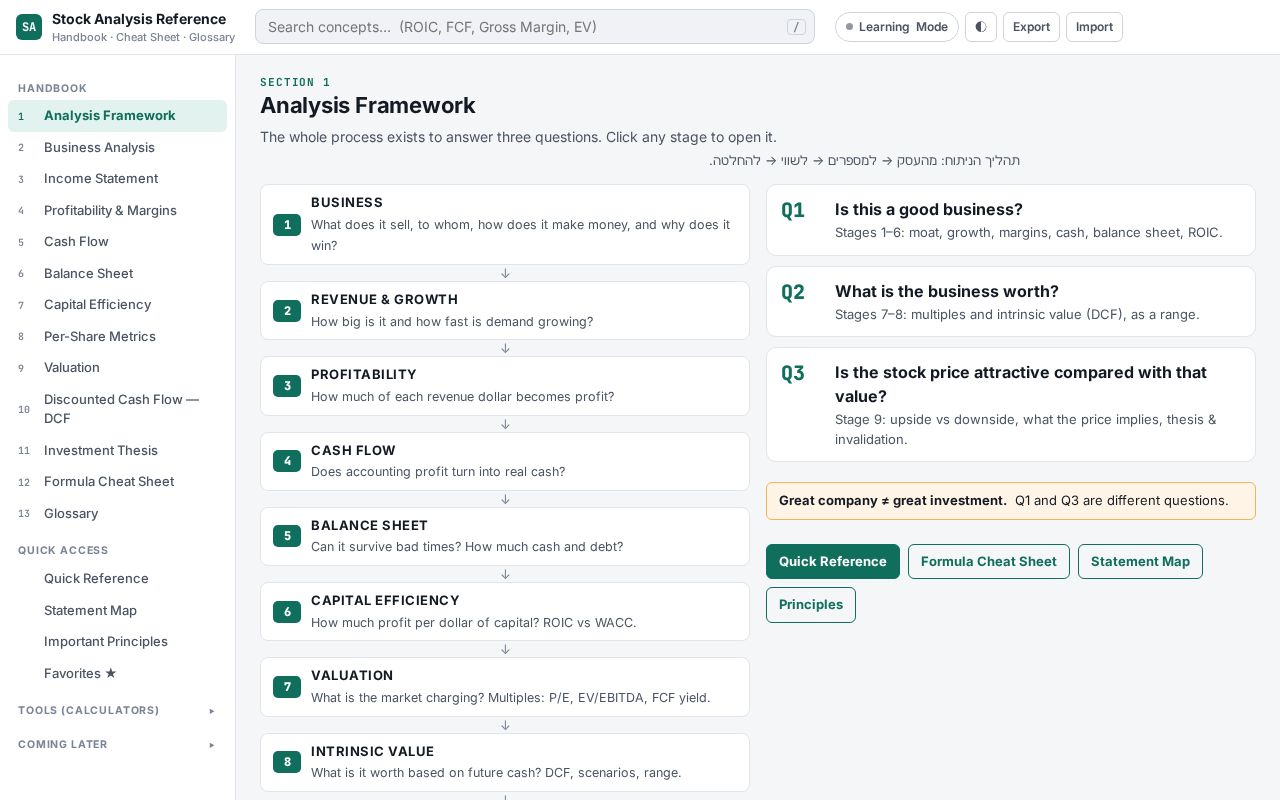Focus the Search concepts field
Image resolution: width=1280 pixels, height=800 pixels.
point(535,27)
